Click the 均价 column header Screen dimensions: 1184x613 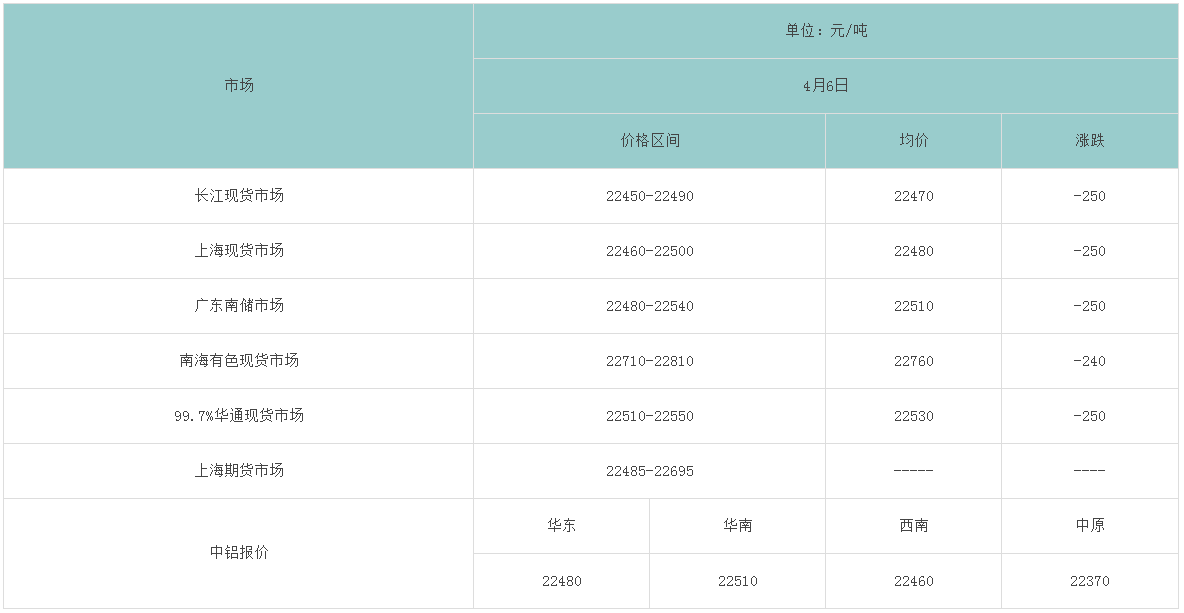tap(914, 141)
